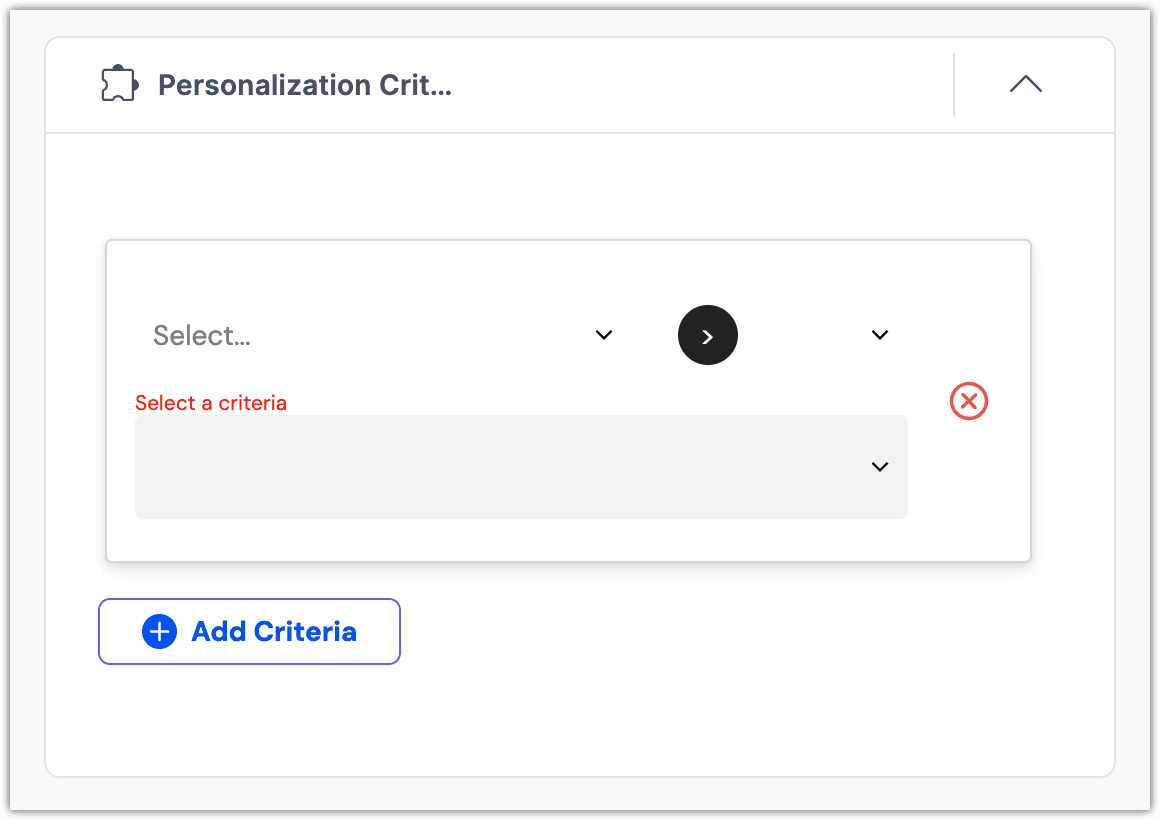Click the chevron beside "Select..." placeholder
The image size is (1160, 820).
click(x=604, y=335)
